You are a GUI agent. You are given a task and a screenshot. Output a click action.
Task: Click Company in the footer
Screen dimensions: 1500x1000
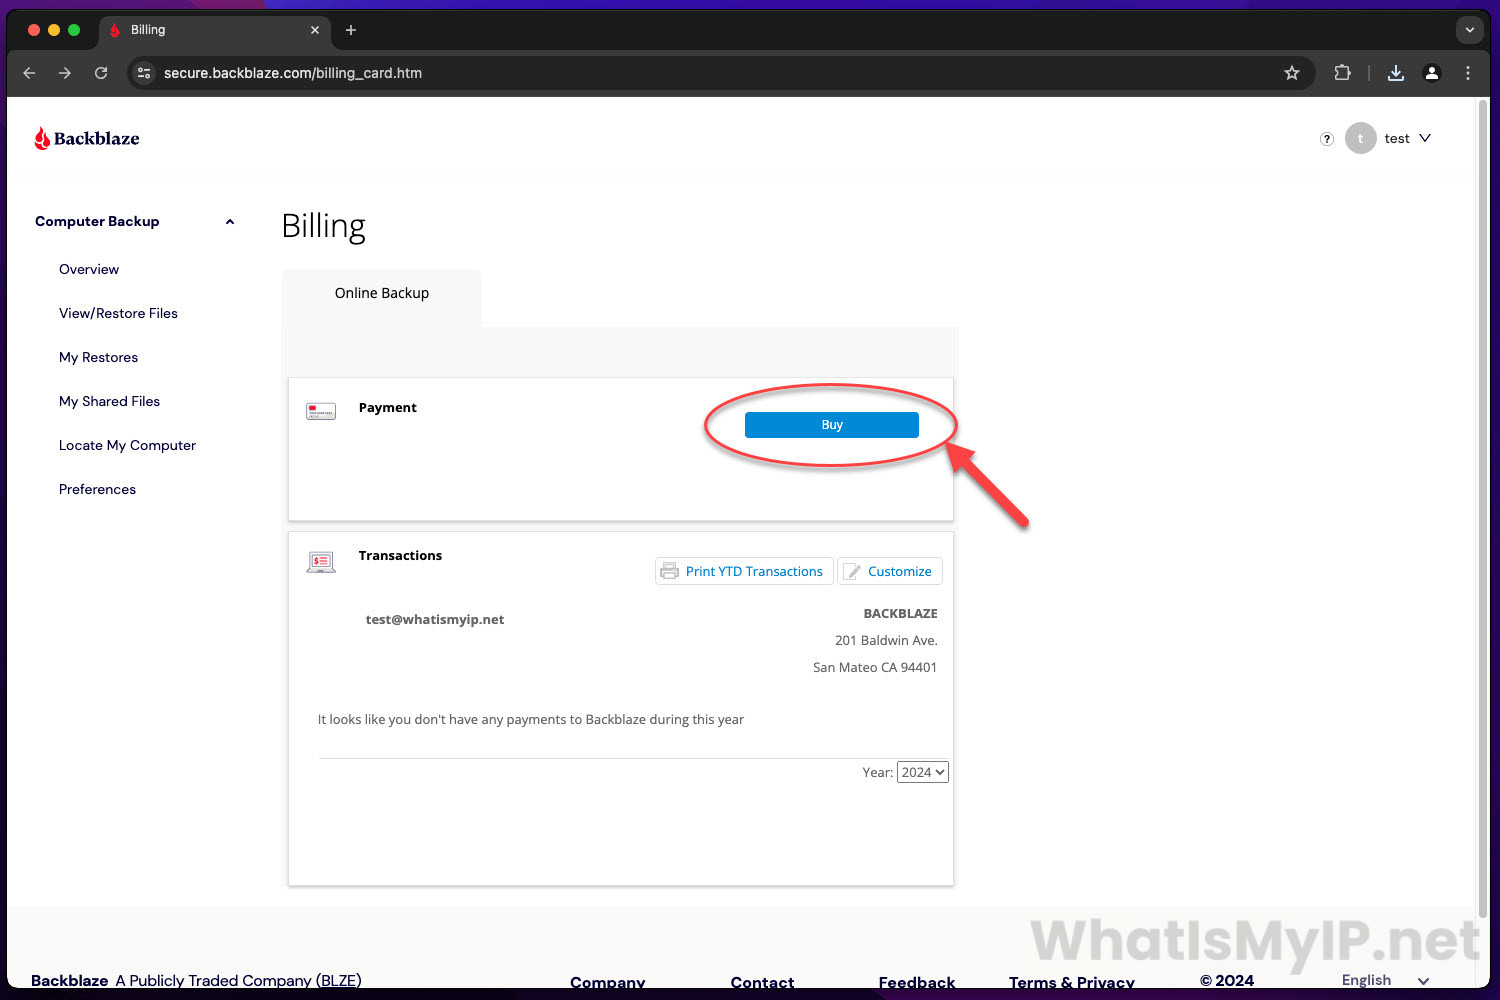click(607, 982)
